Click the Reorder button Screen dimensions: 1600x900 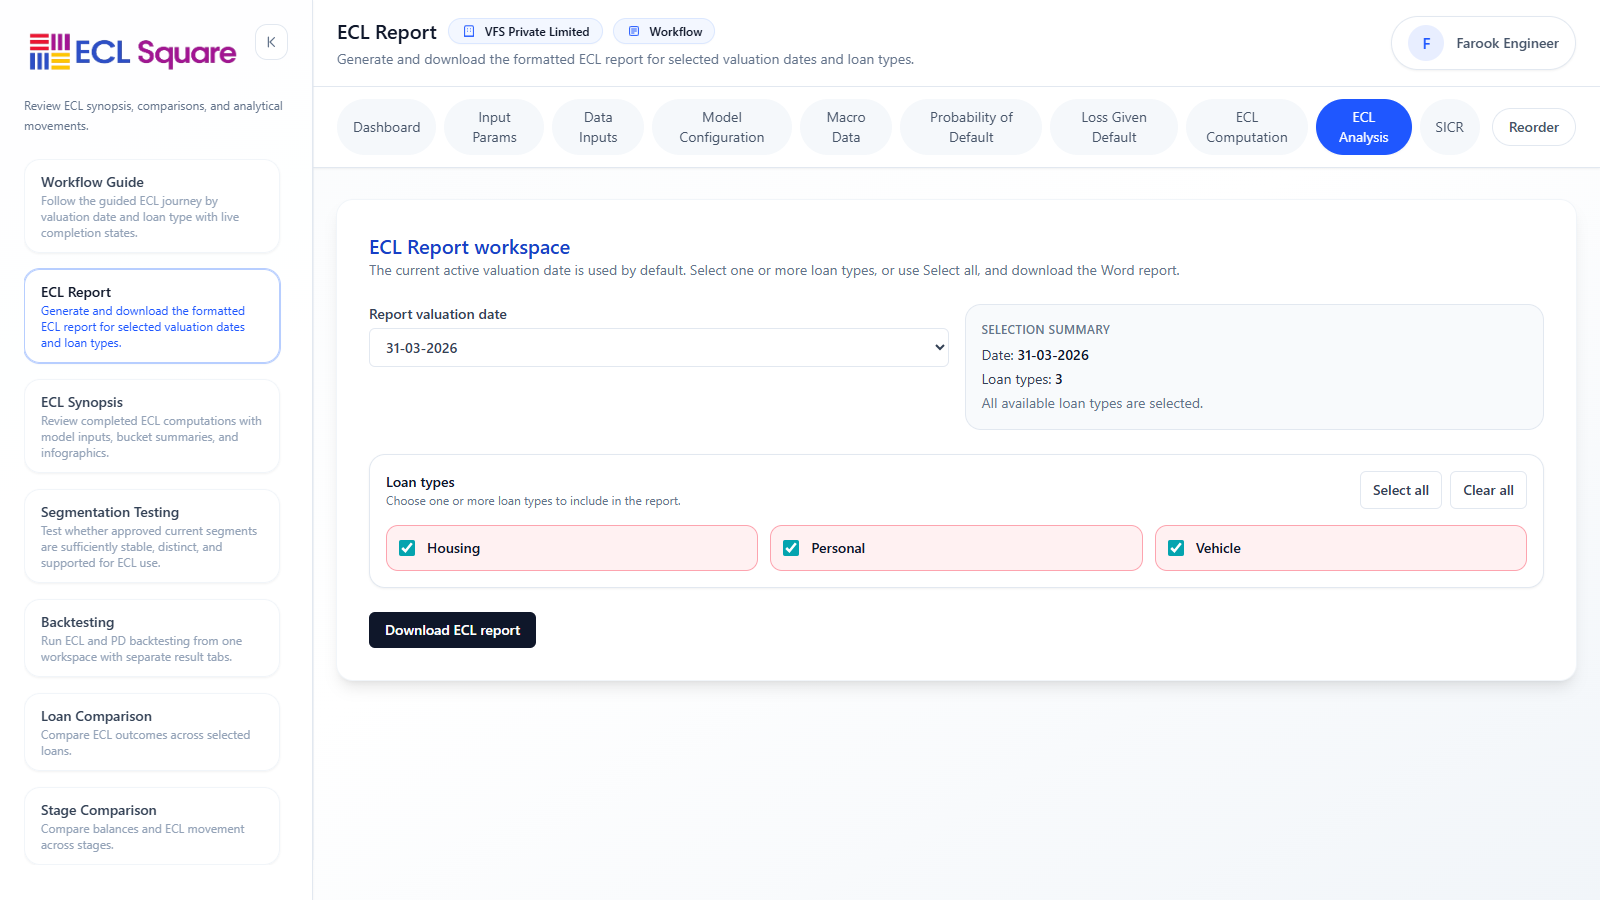[1534, 127]
